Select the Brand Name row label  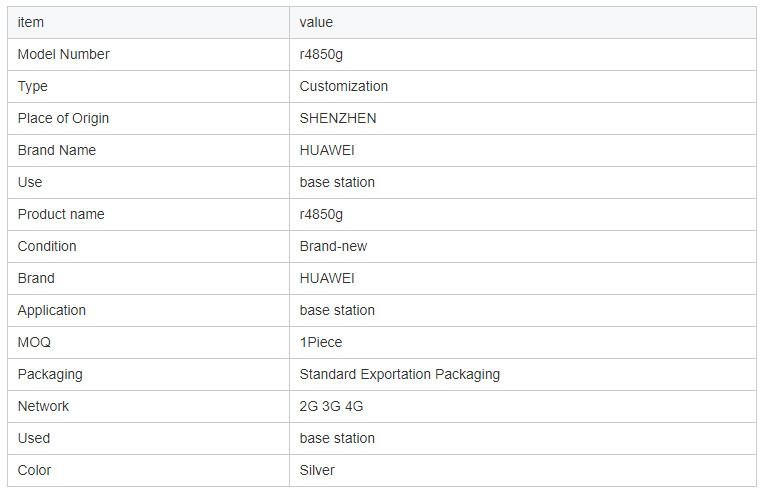click(57, 150)
